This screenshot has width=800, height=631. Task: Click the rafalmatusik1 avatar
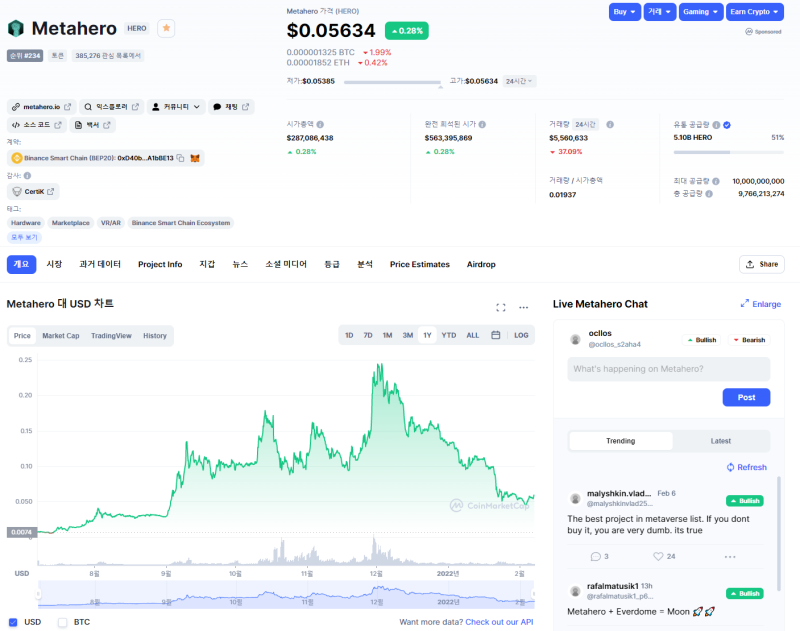click(576, 591)
